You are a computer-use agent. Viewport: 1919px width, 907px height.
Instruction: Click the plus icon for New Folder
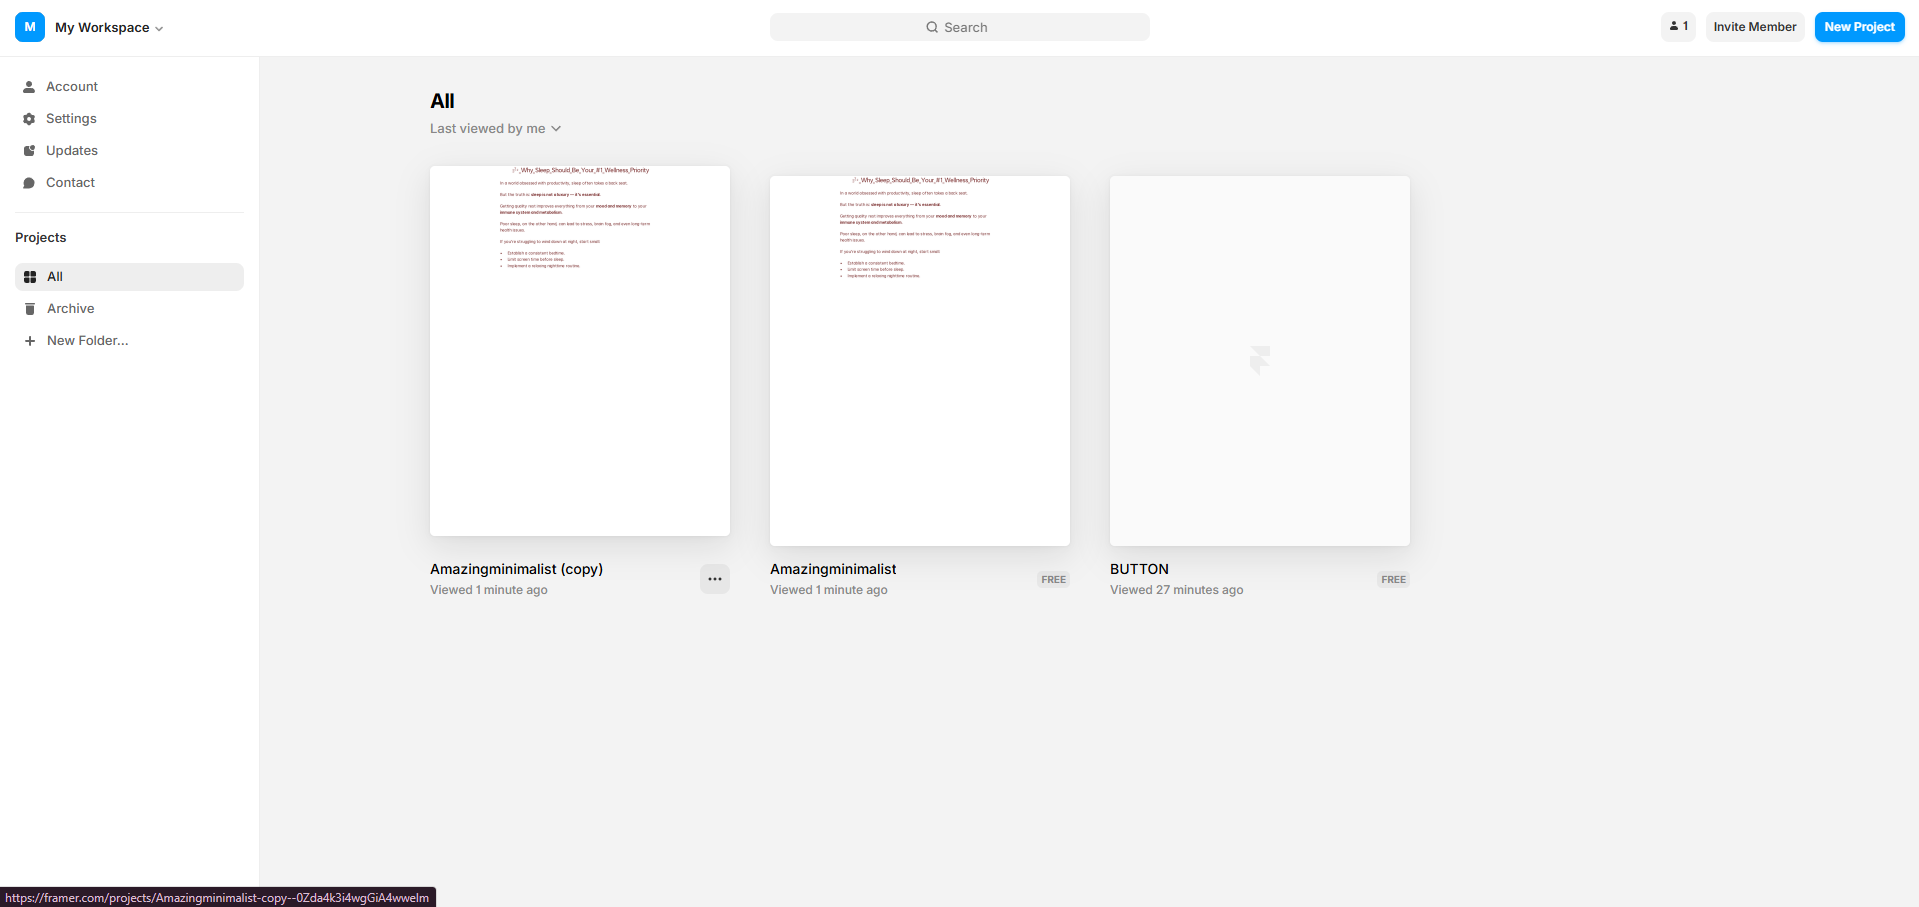click(30, 341)
